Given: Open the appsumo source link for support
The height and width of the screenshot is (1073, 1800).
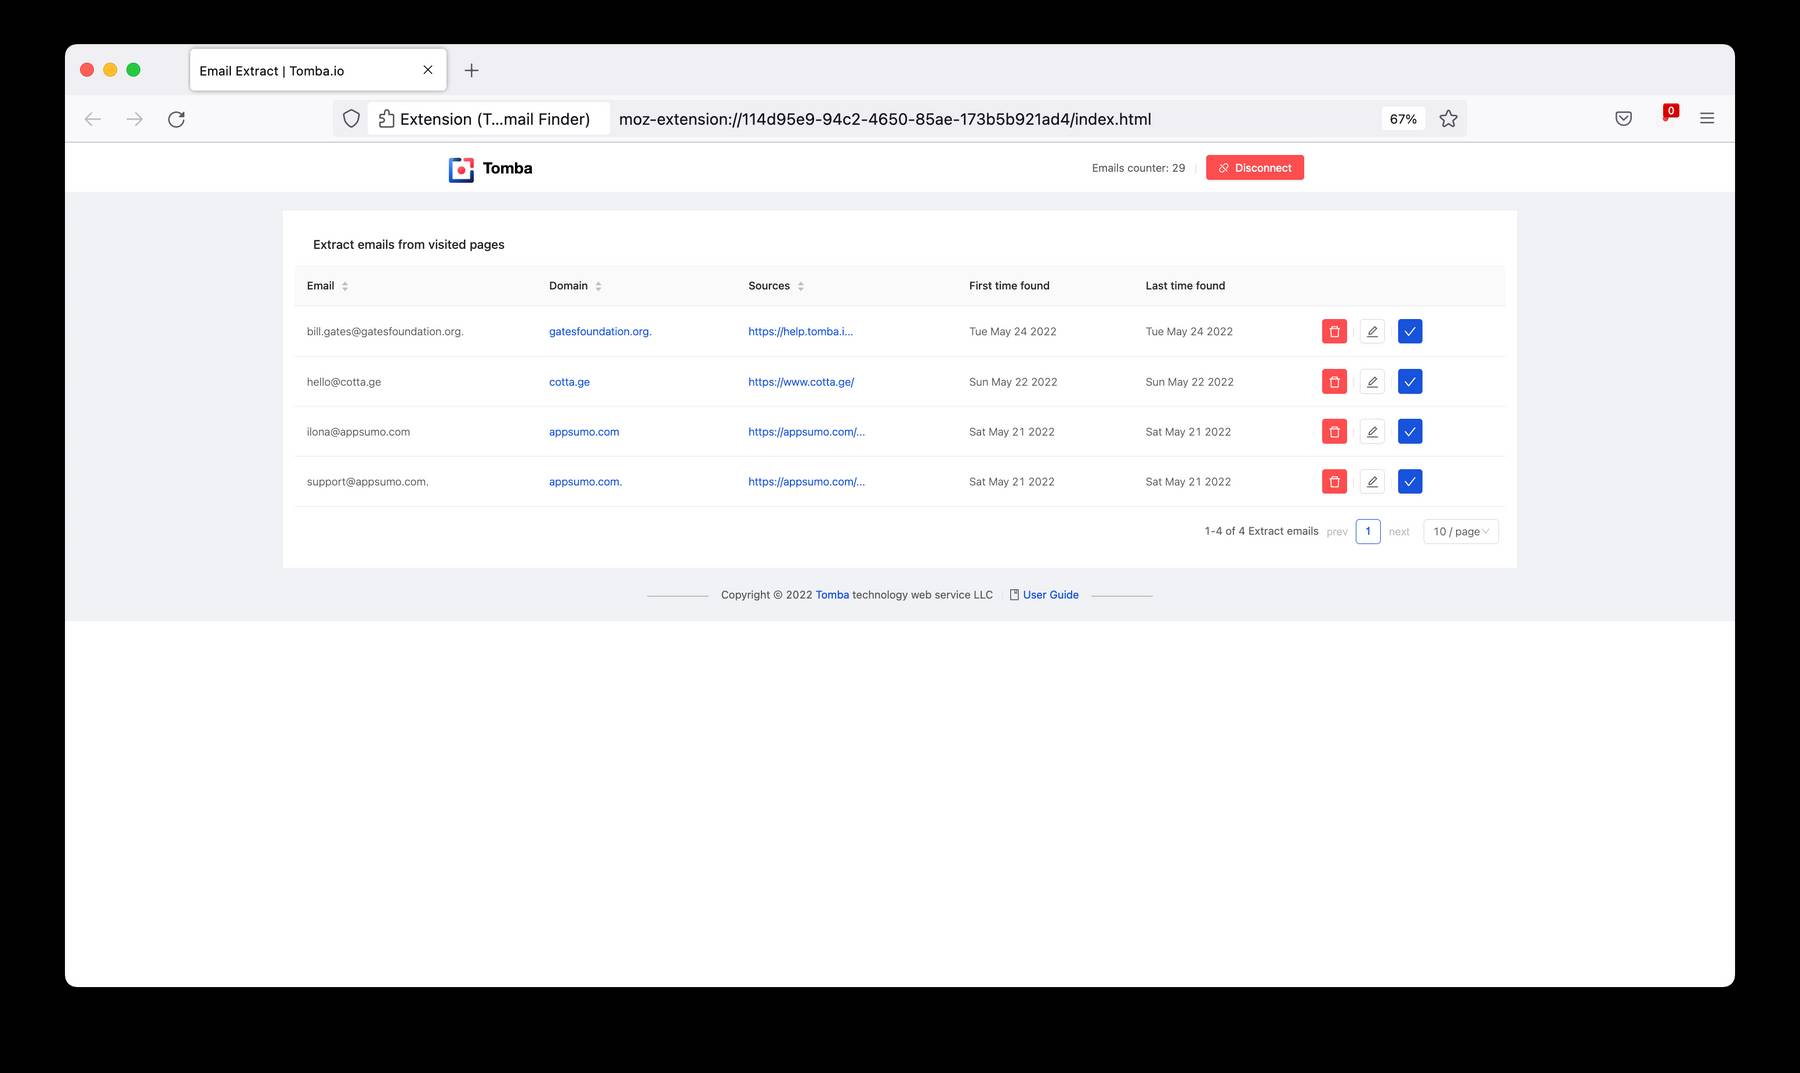Looking at the screenshot, I should point(806,481).
